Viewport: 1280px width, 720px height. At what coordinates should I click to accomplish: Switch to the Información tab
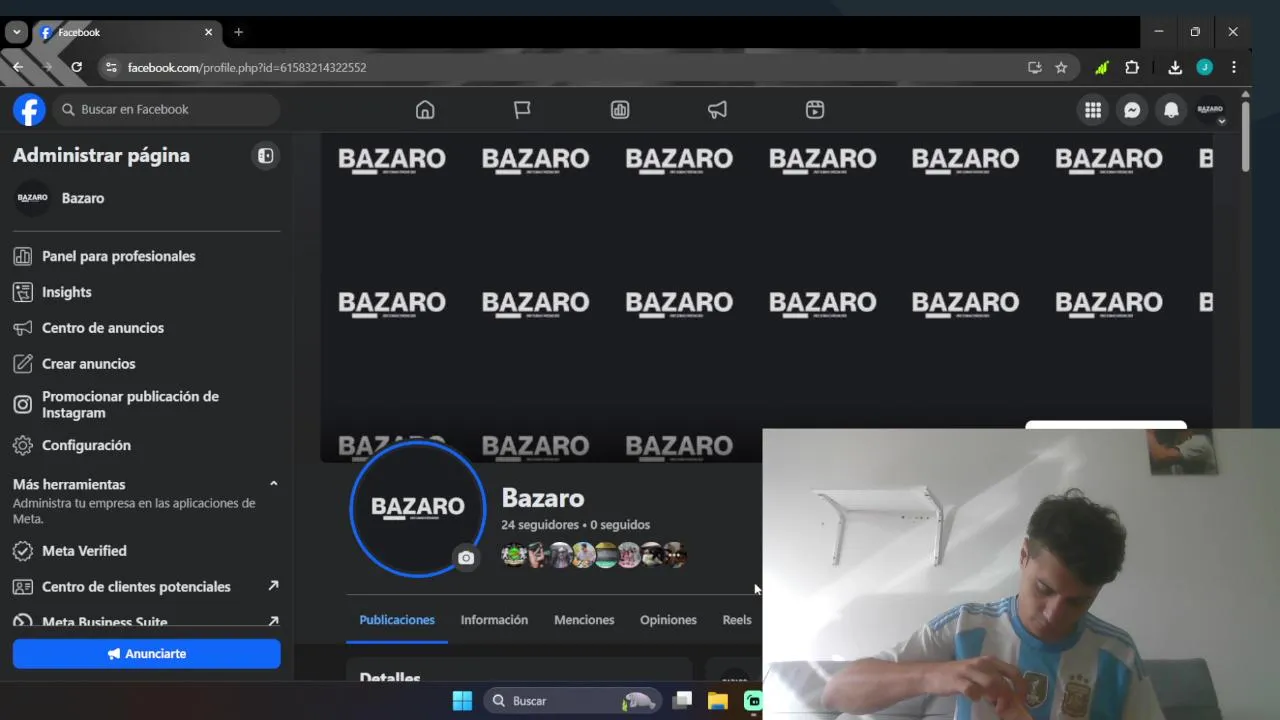494,620
